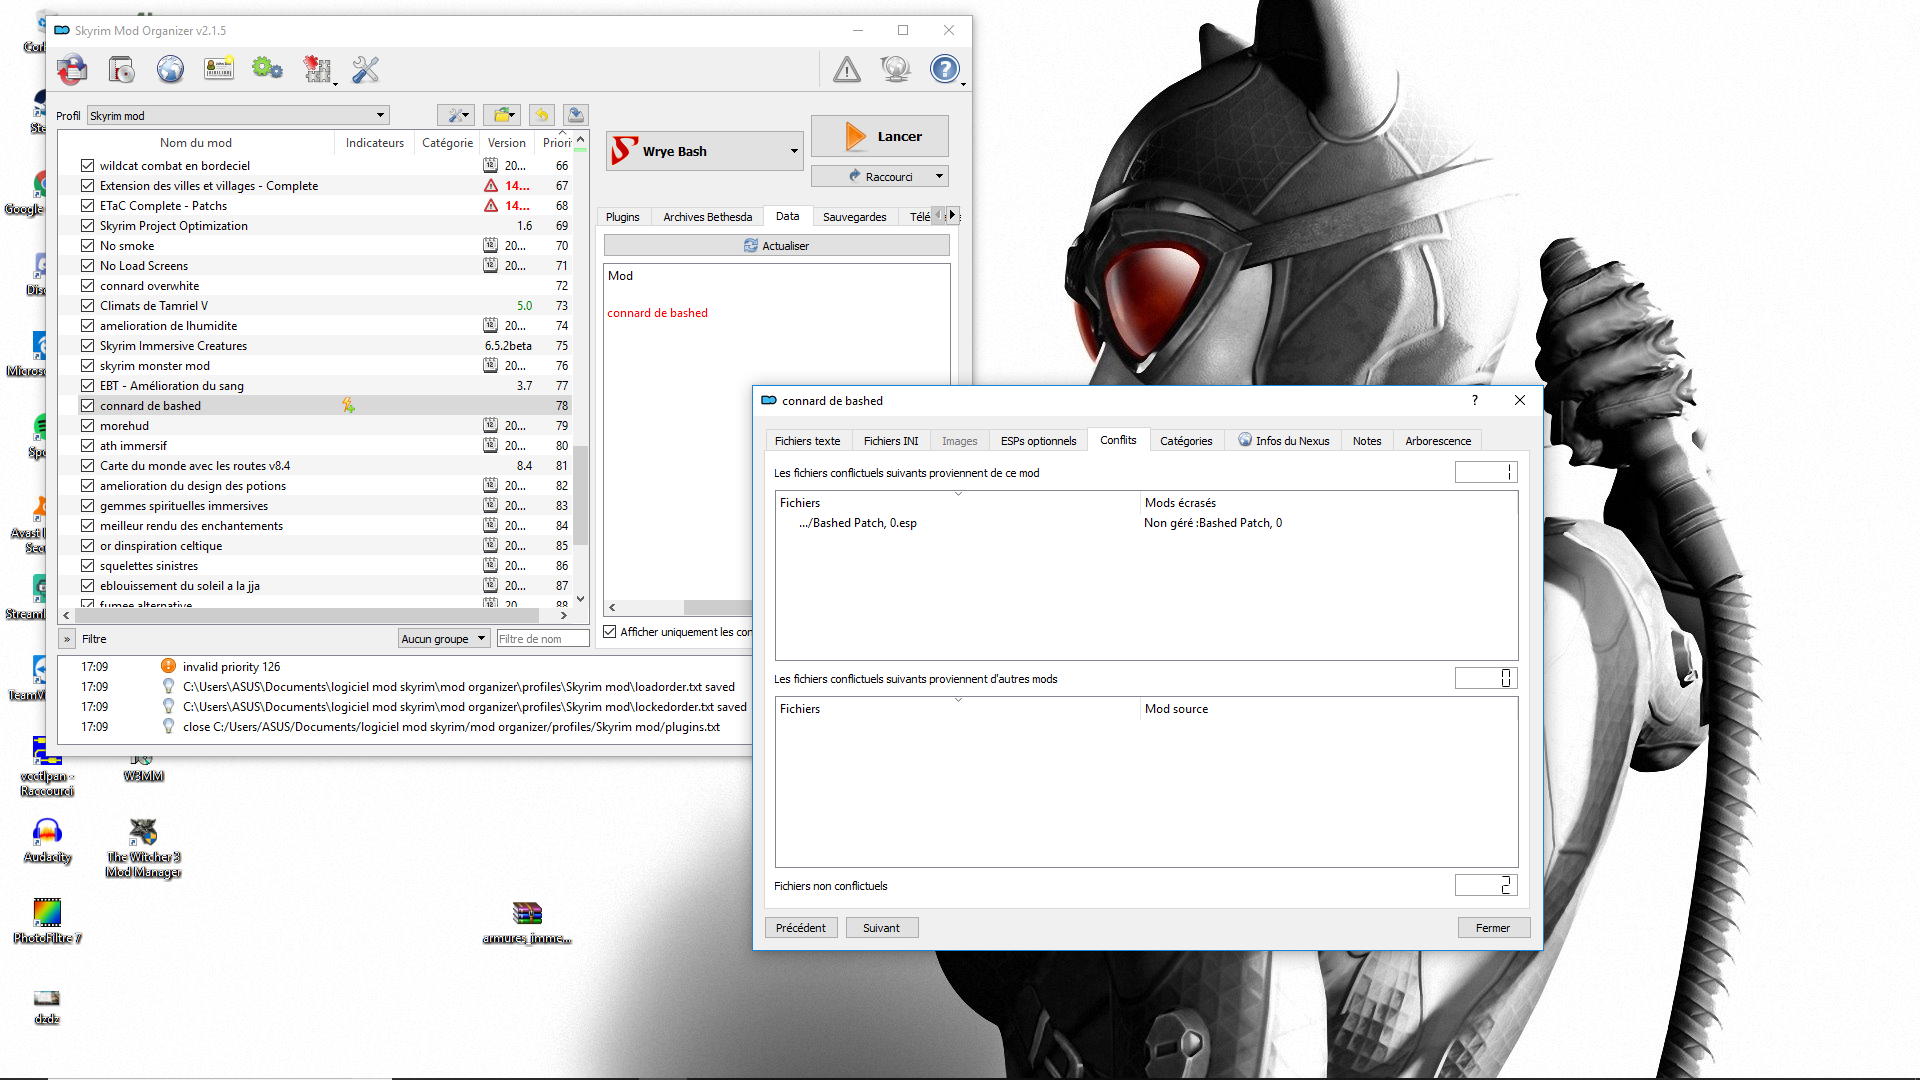
Task: Click the Infos du Nexus tab
Action: coord(1284,441)
